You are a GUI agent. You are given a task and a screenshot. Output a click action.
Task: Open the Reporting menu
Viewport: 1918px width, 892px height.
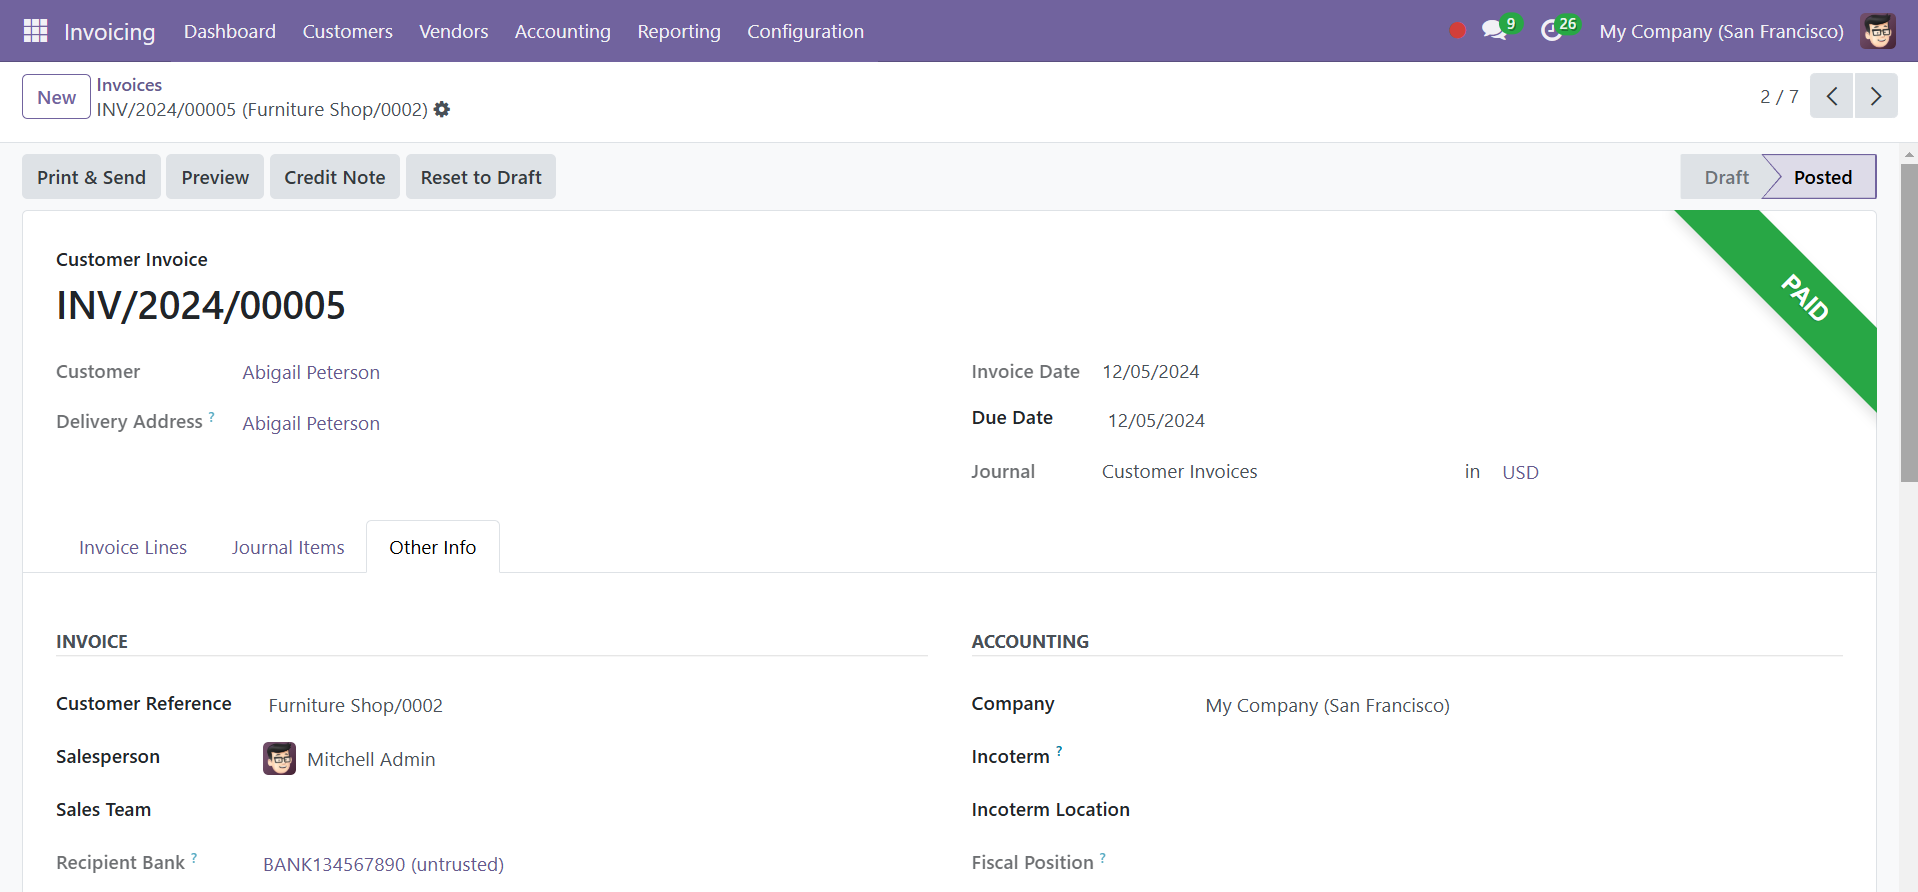679,31
